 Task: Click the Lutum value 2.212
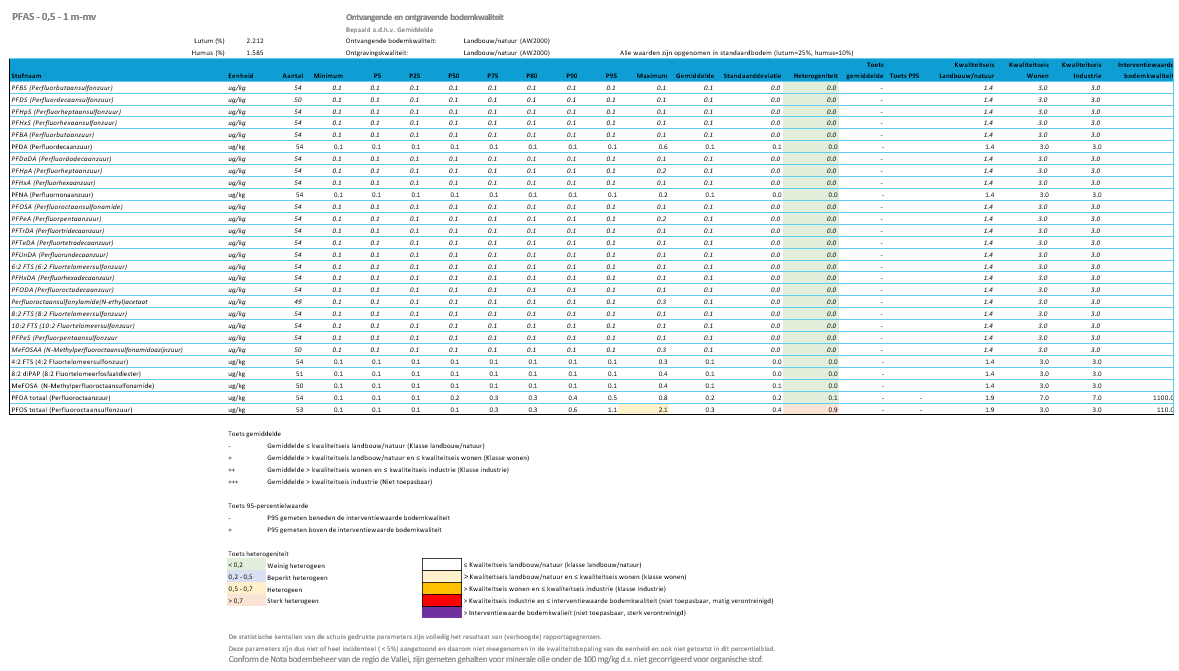pyautogui.click(x=254, y=40)
